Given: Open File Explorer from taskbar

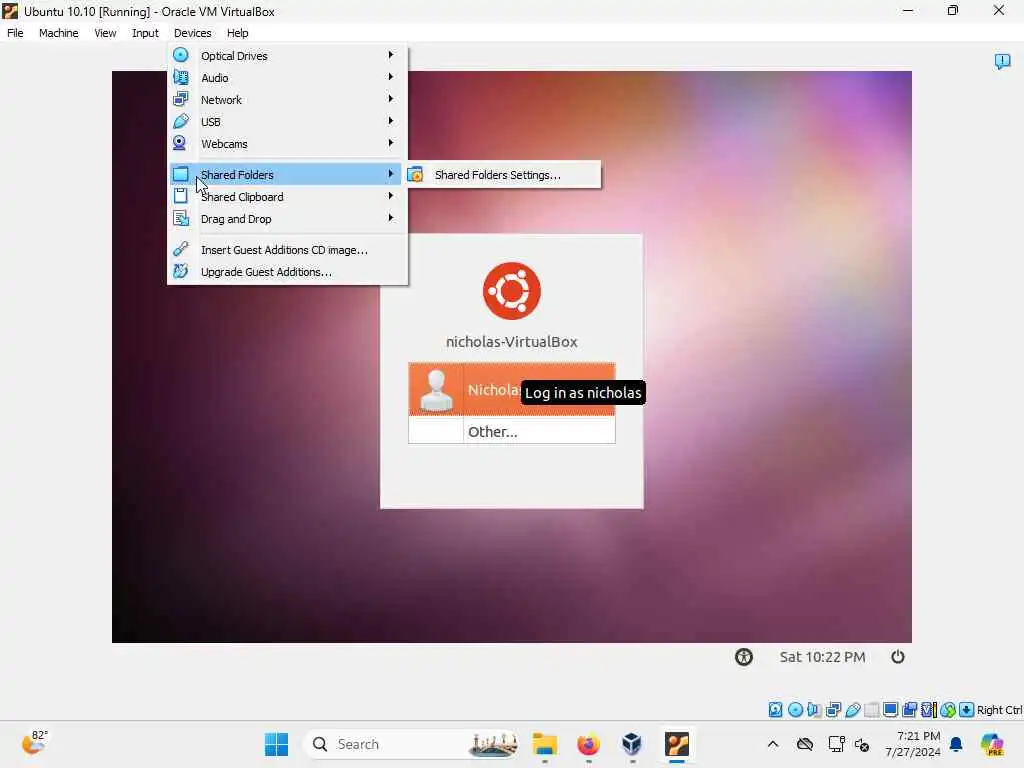Looking at the screenshot, I should click(545, 744).
